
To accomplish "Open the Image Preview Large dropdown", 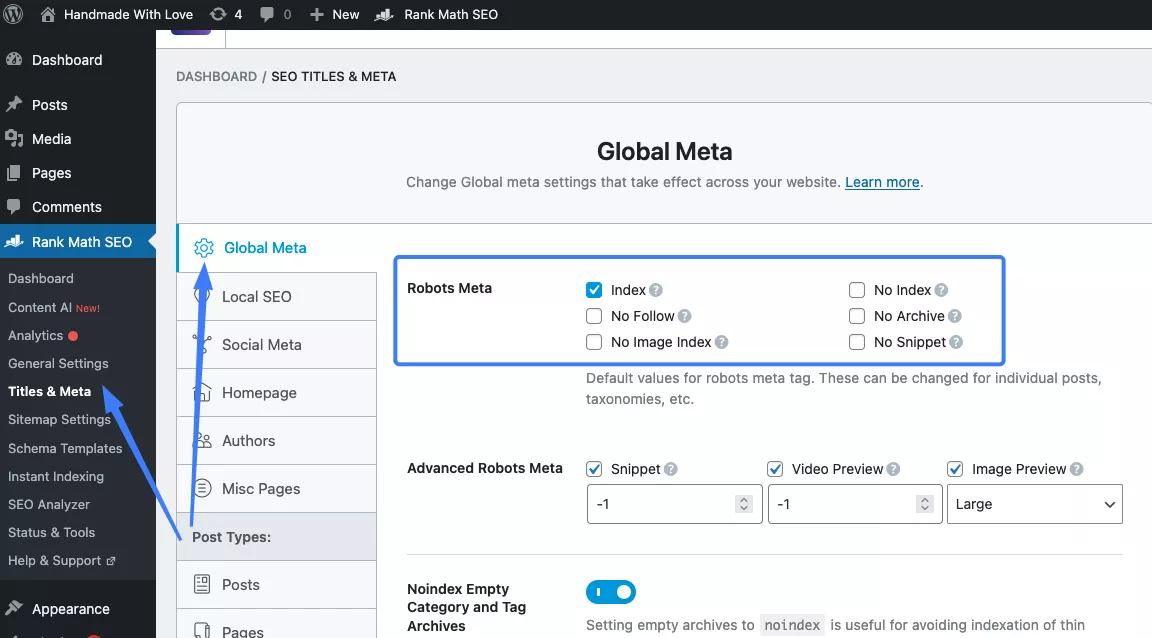I will [1034, 504].
